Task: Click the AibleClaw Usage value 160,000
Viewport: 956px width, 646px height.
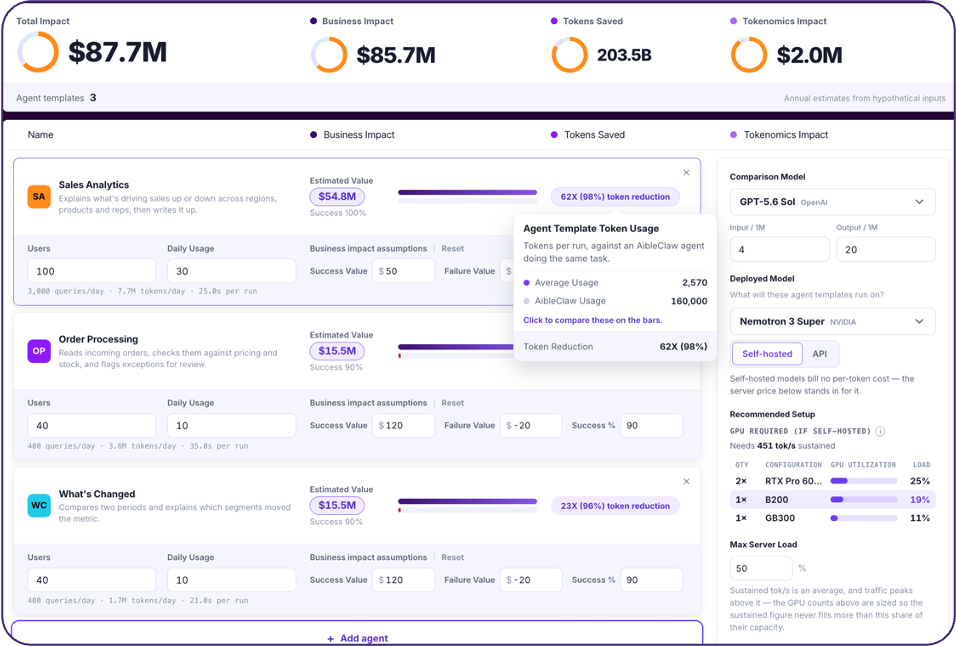Action: click(x=689, y=301)
